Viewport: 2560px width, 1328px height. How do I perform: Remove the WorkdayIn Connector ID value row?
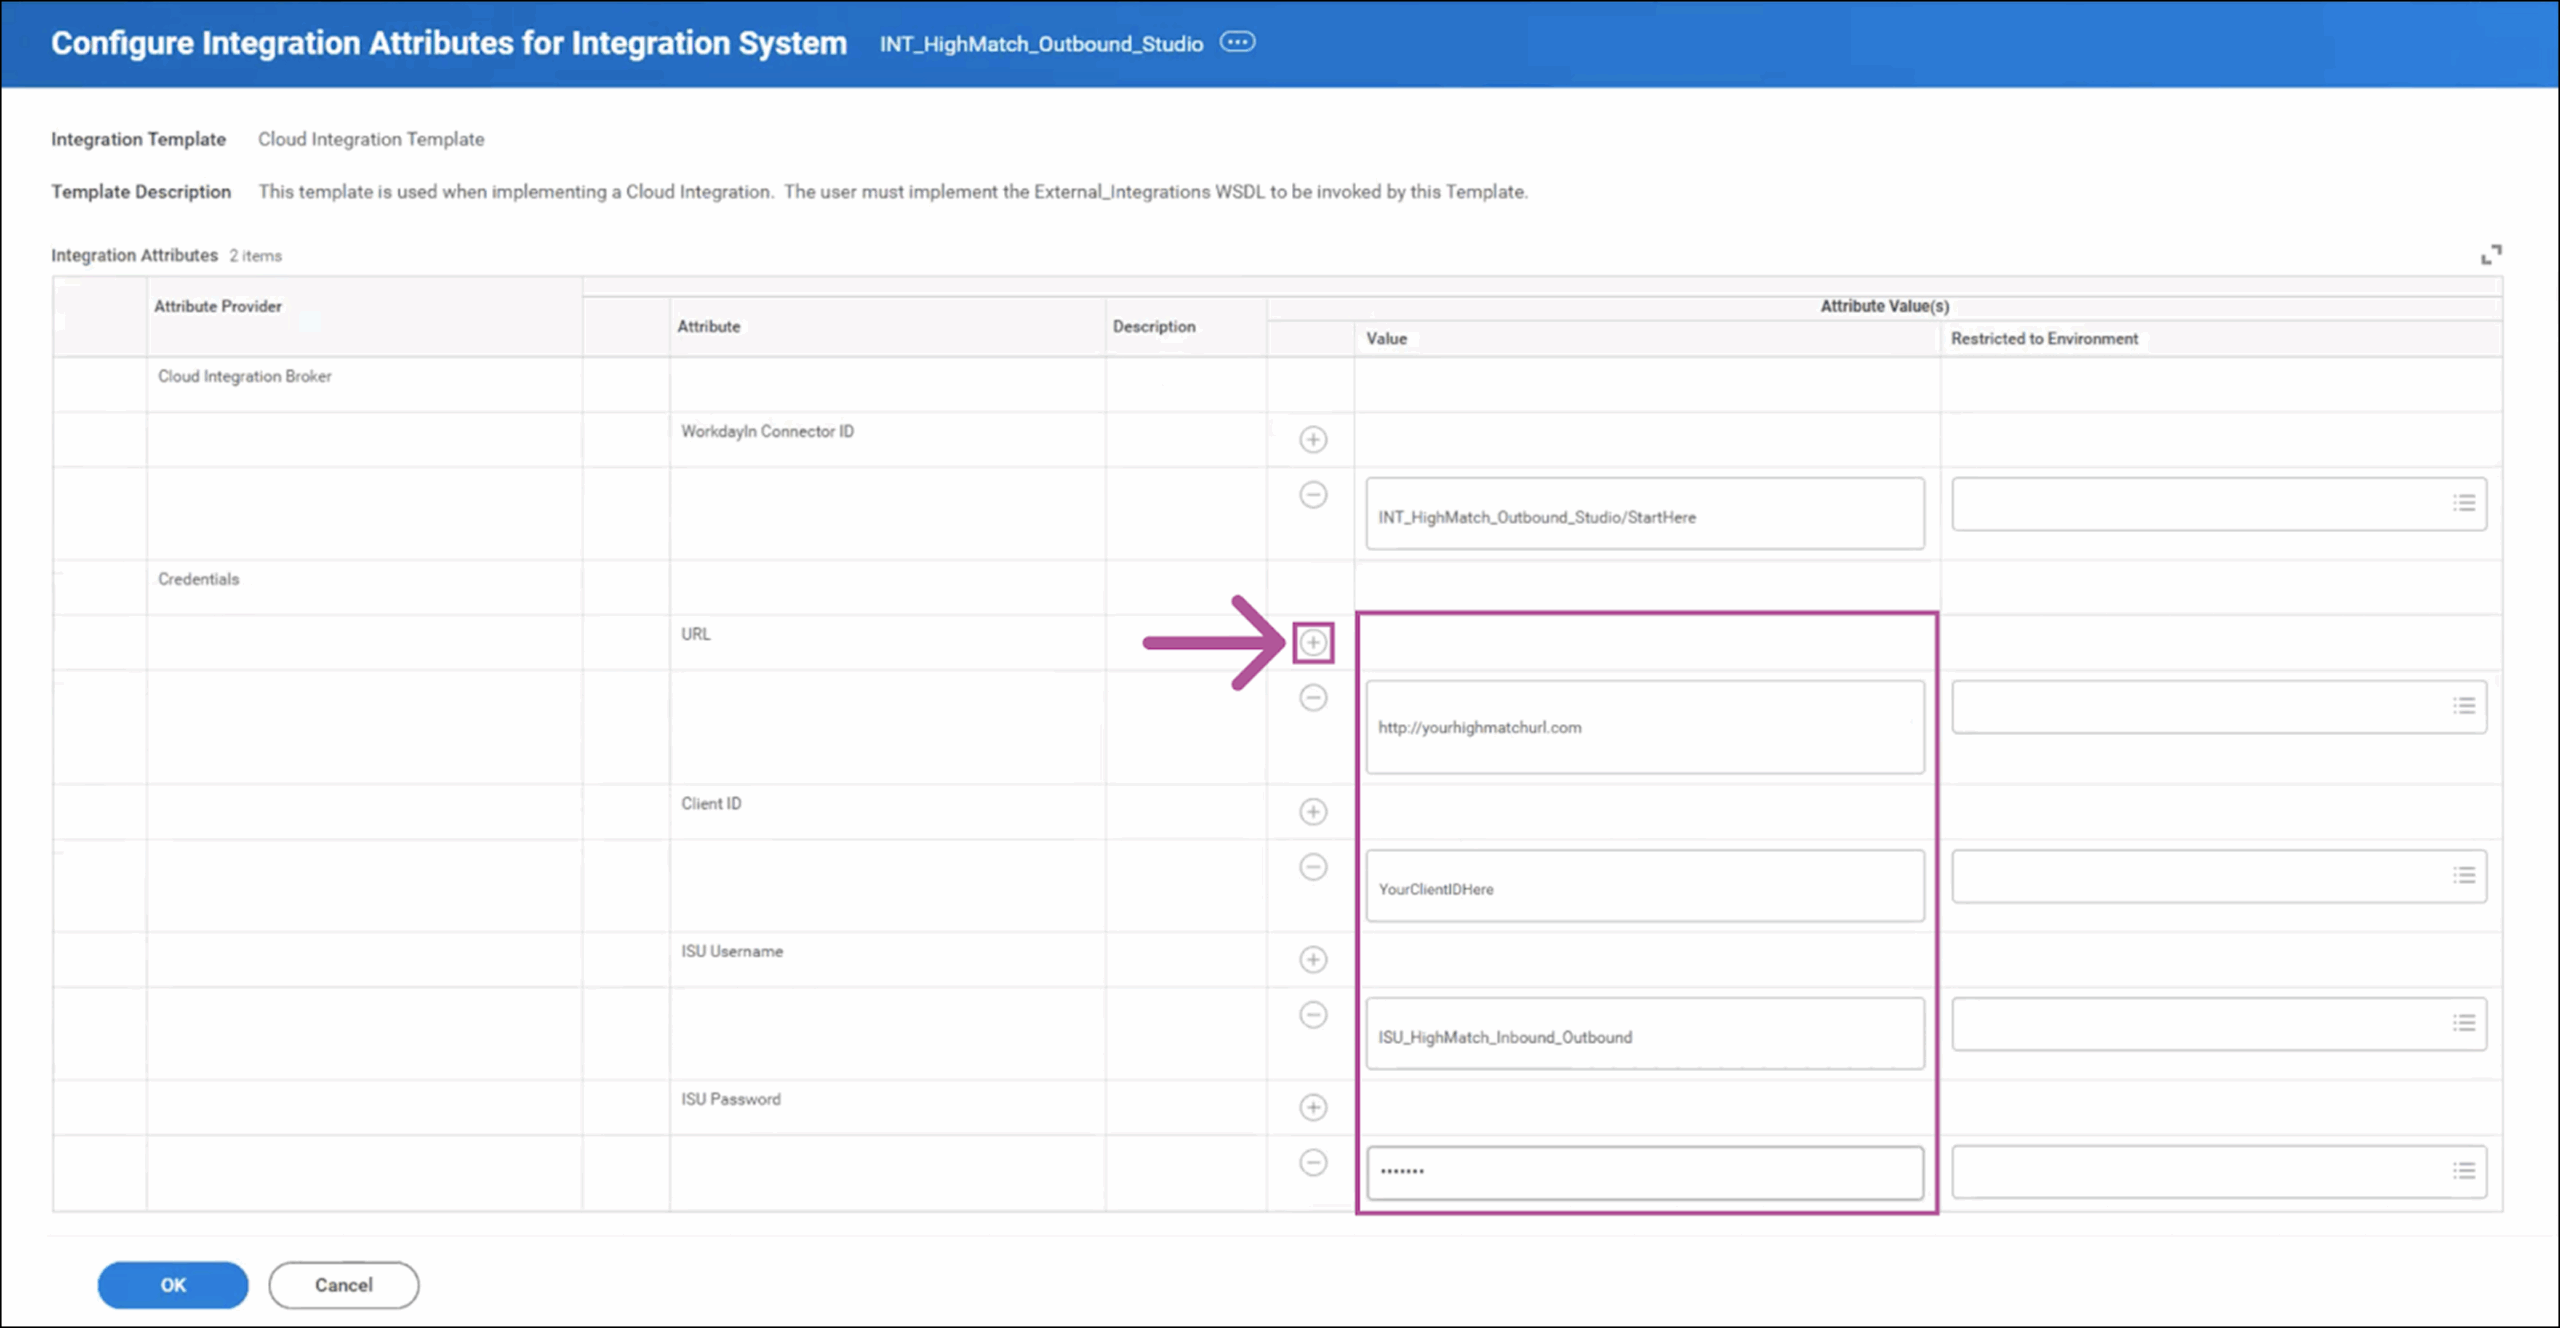(x=1313, y=495)
